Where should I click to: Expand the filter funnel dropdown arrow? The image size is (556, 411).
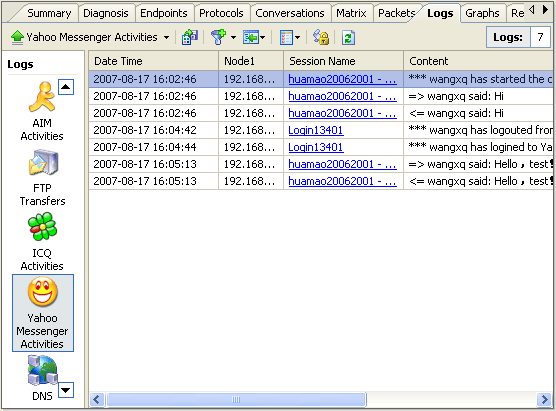(x=233, y=38)
